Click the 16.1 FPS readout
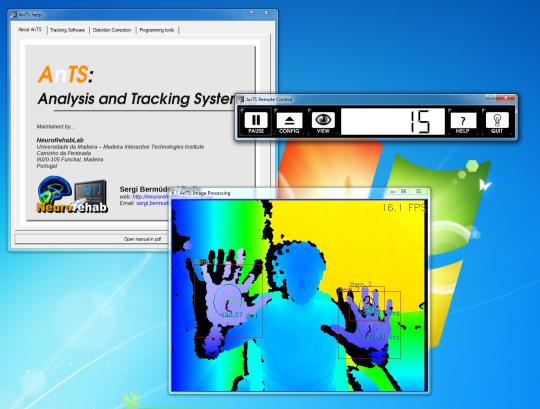 pos(404,208)
